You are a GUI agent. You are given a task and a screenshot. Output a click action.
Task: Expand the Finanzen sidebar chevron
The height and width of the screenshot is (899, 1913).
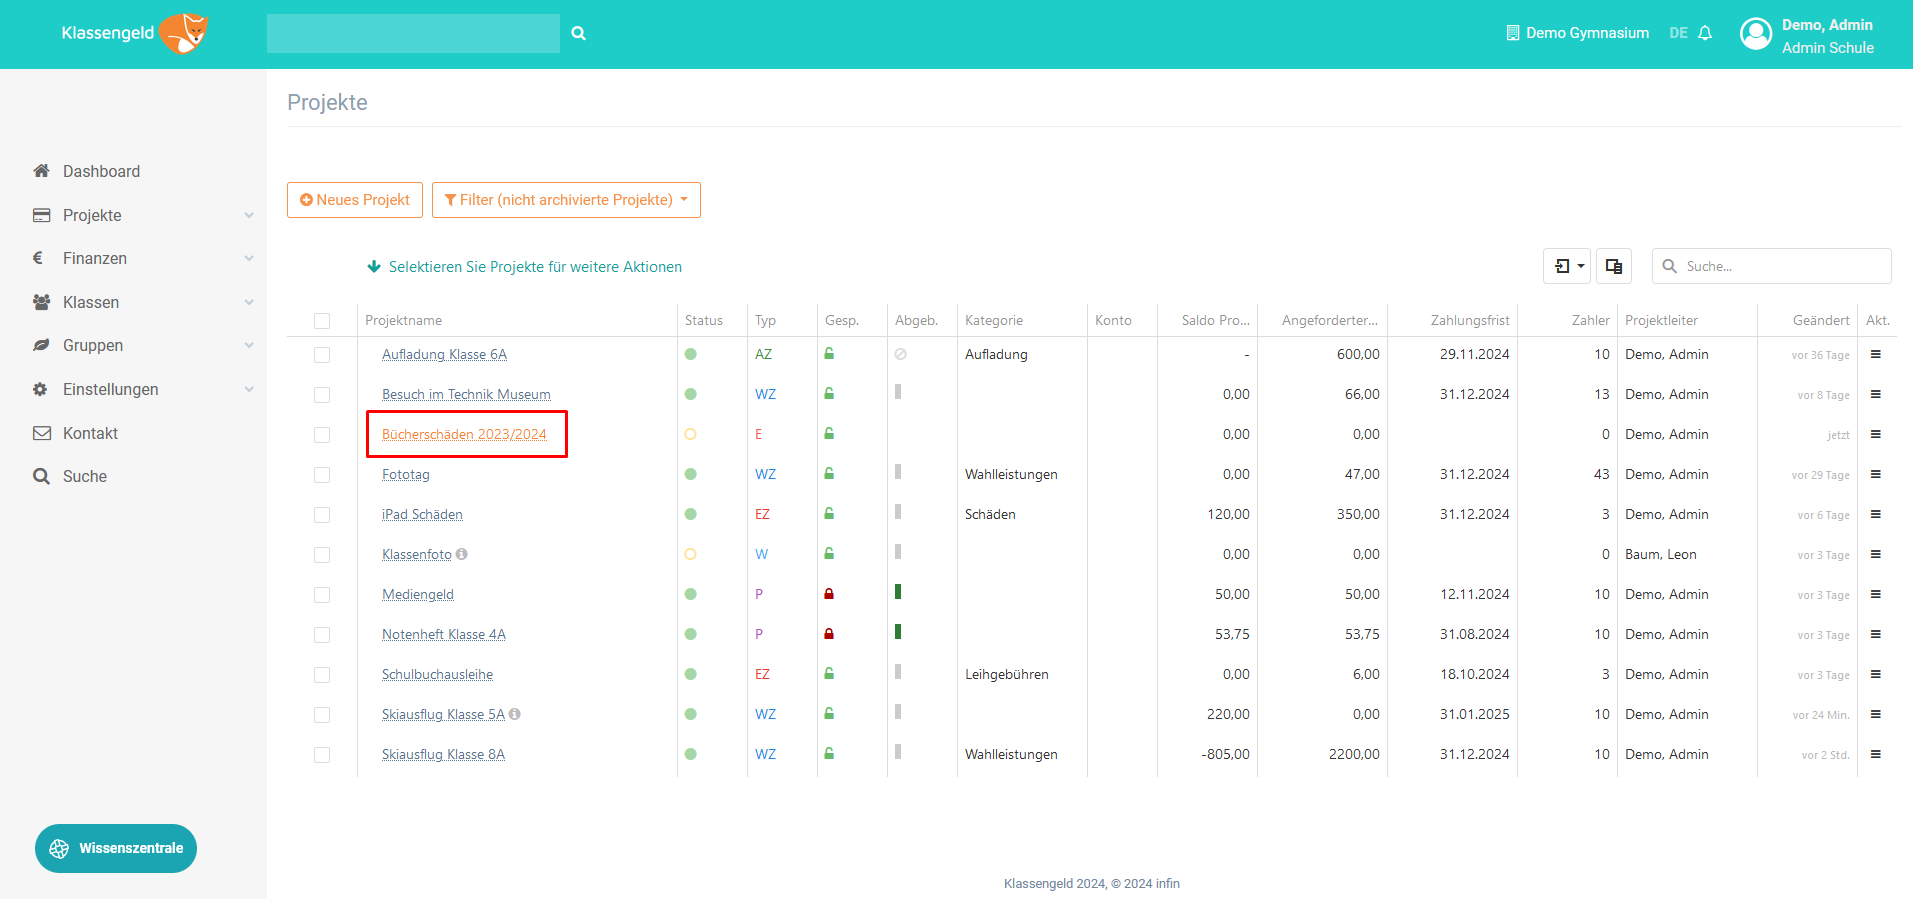(x=249, y=258)
